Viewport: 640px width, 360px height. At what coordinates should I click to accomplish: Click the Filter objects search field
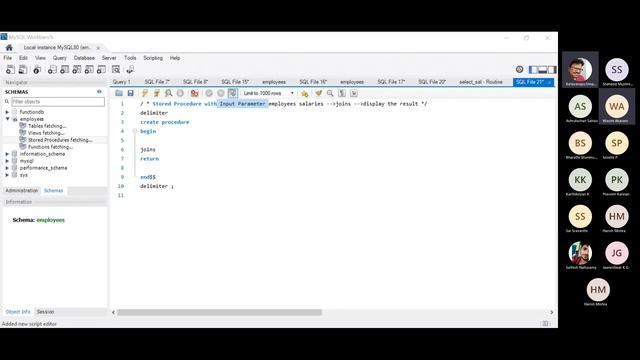pyautogui.click(x=58, y=102)
